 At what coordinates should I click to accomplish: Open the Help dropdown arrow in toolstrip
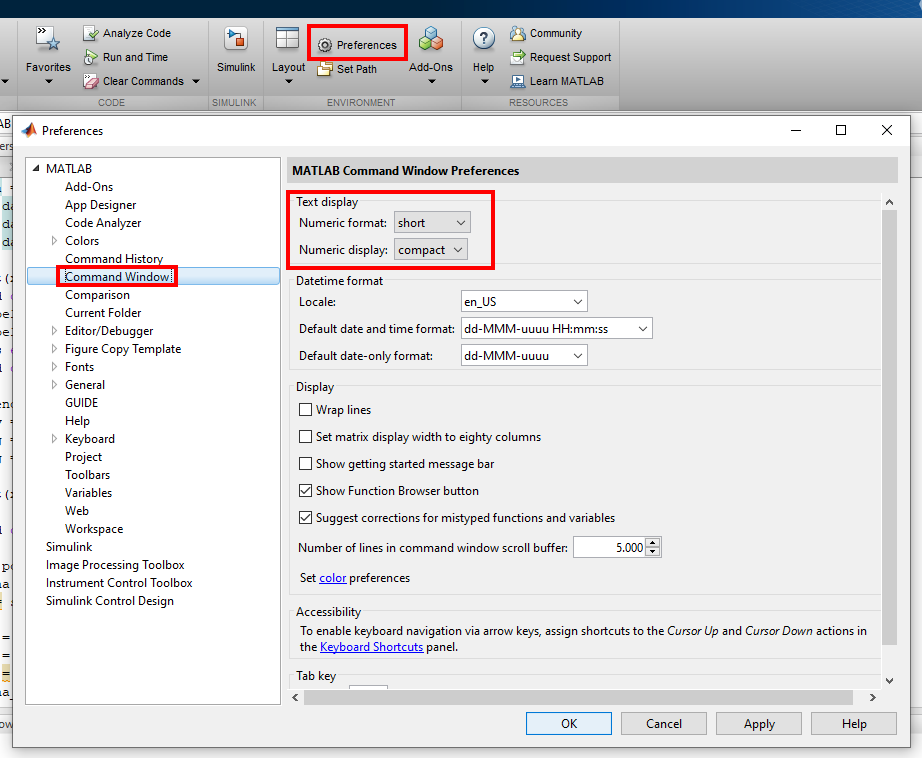click(484, 82)
